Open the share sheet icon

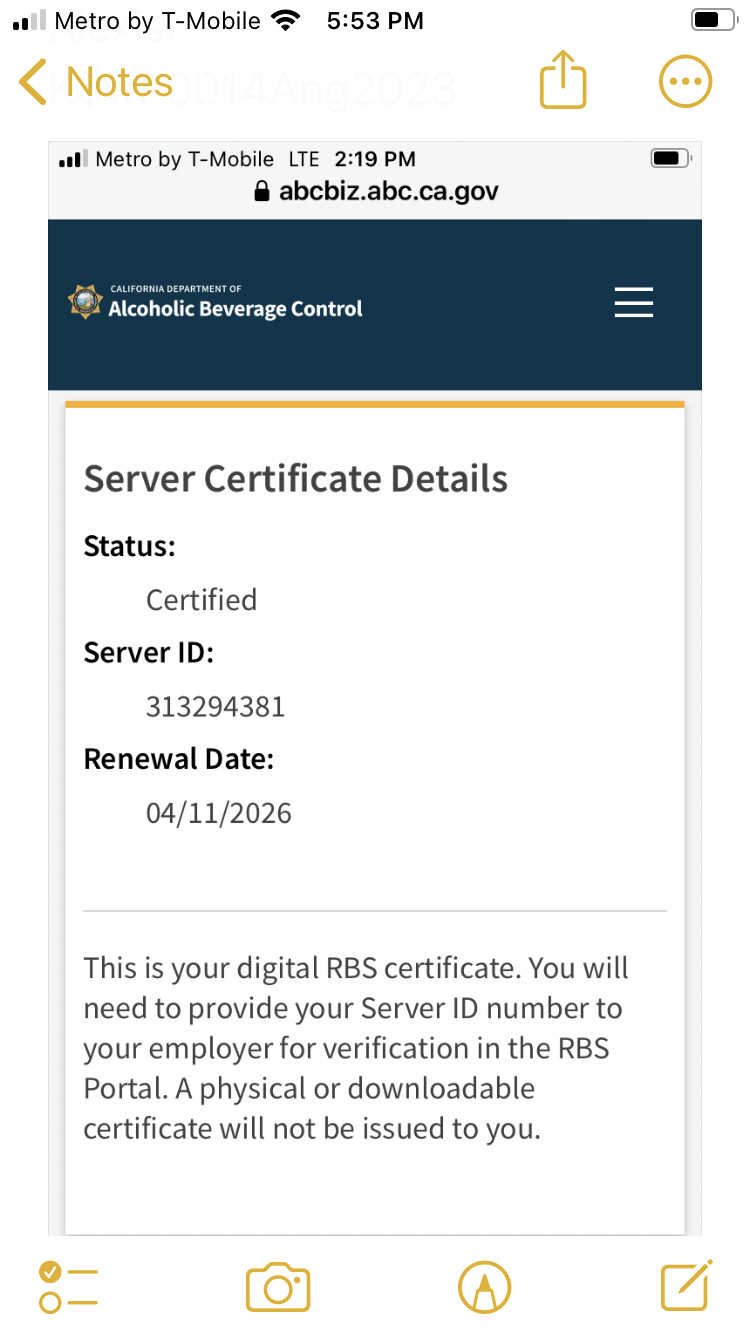click(563, 80)
